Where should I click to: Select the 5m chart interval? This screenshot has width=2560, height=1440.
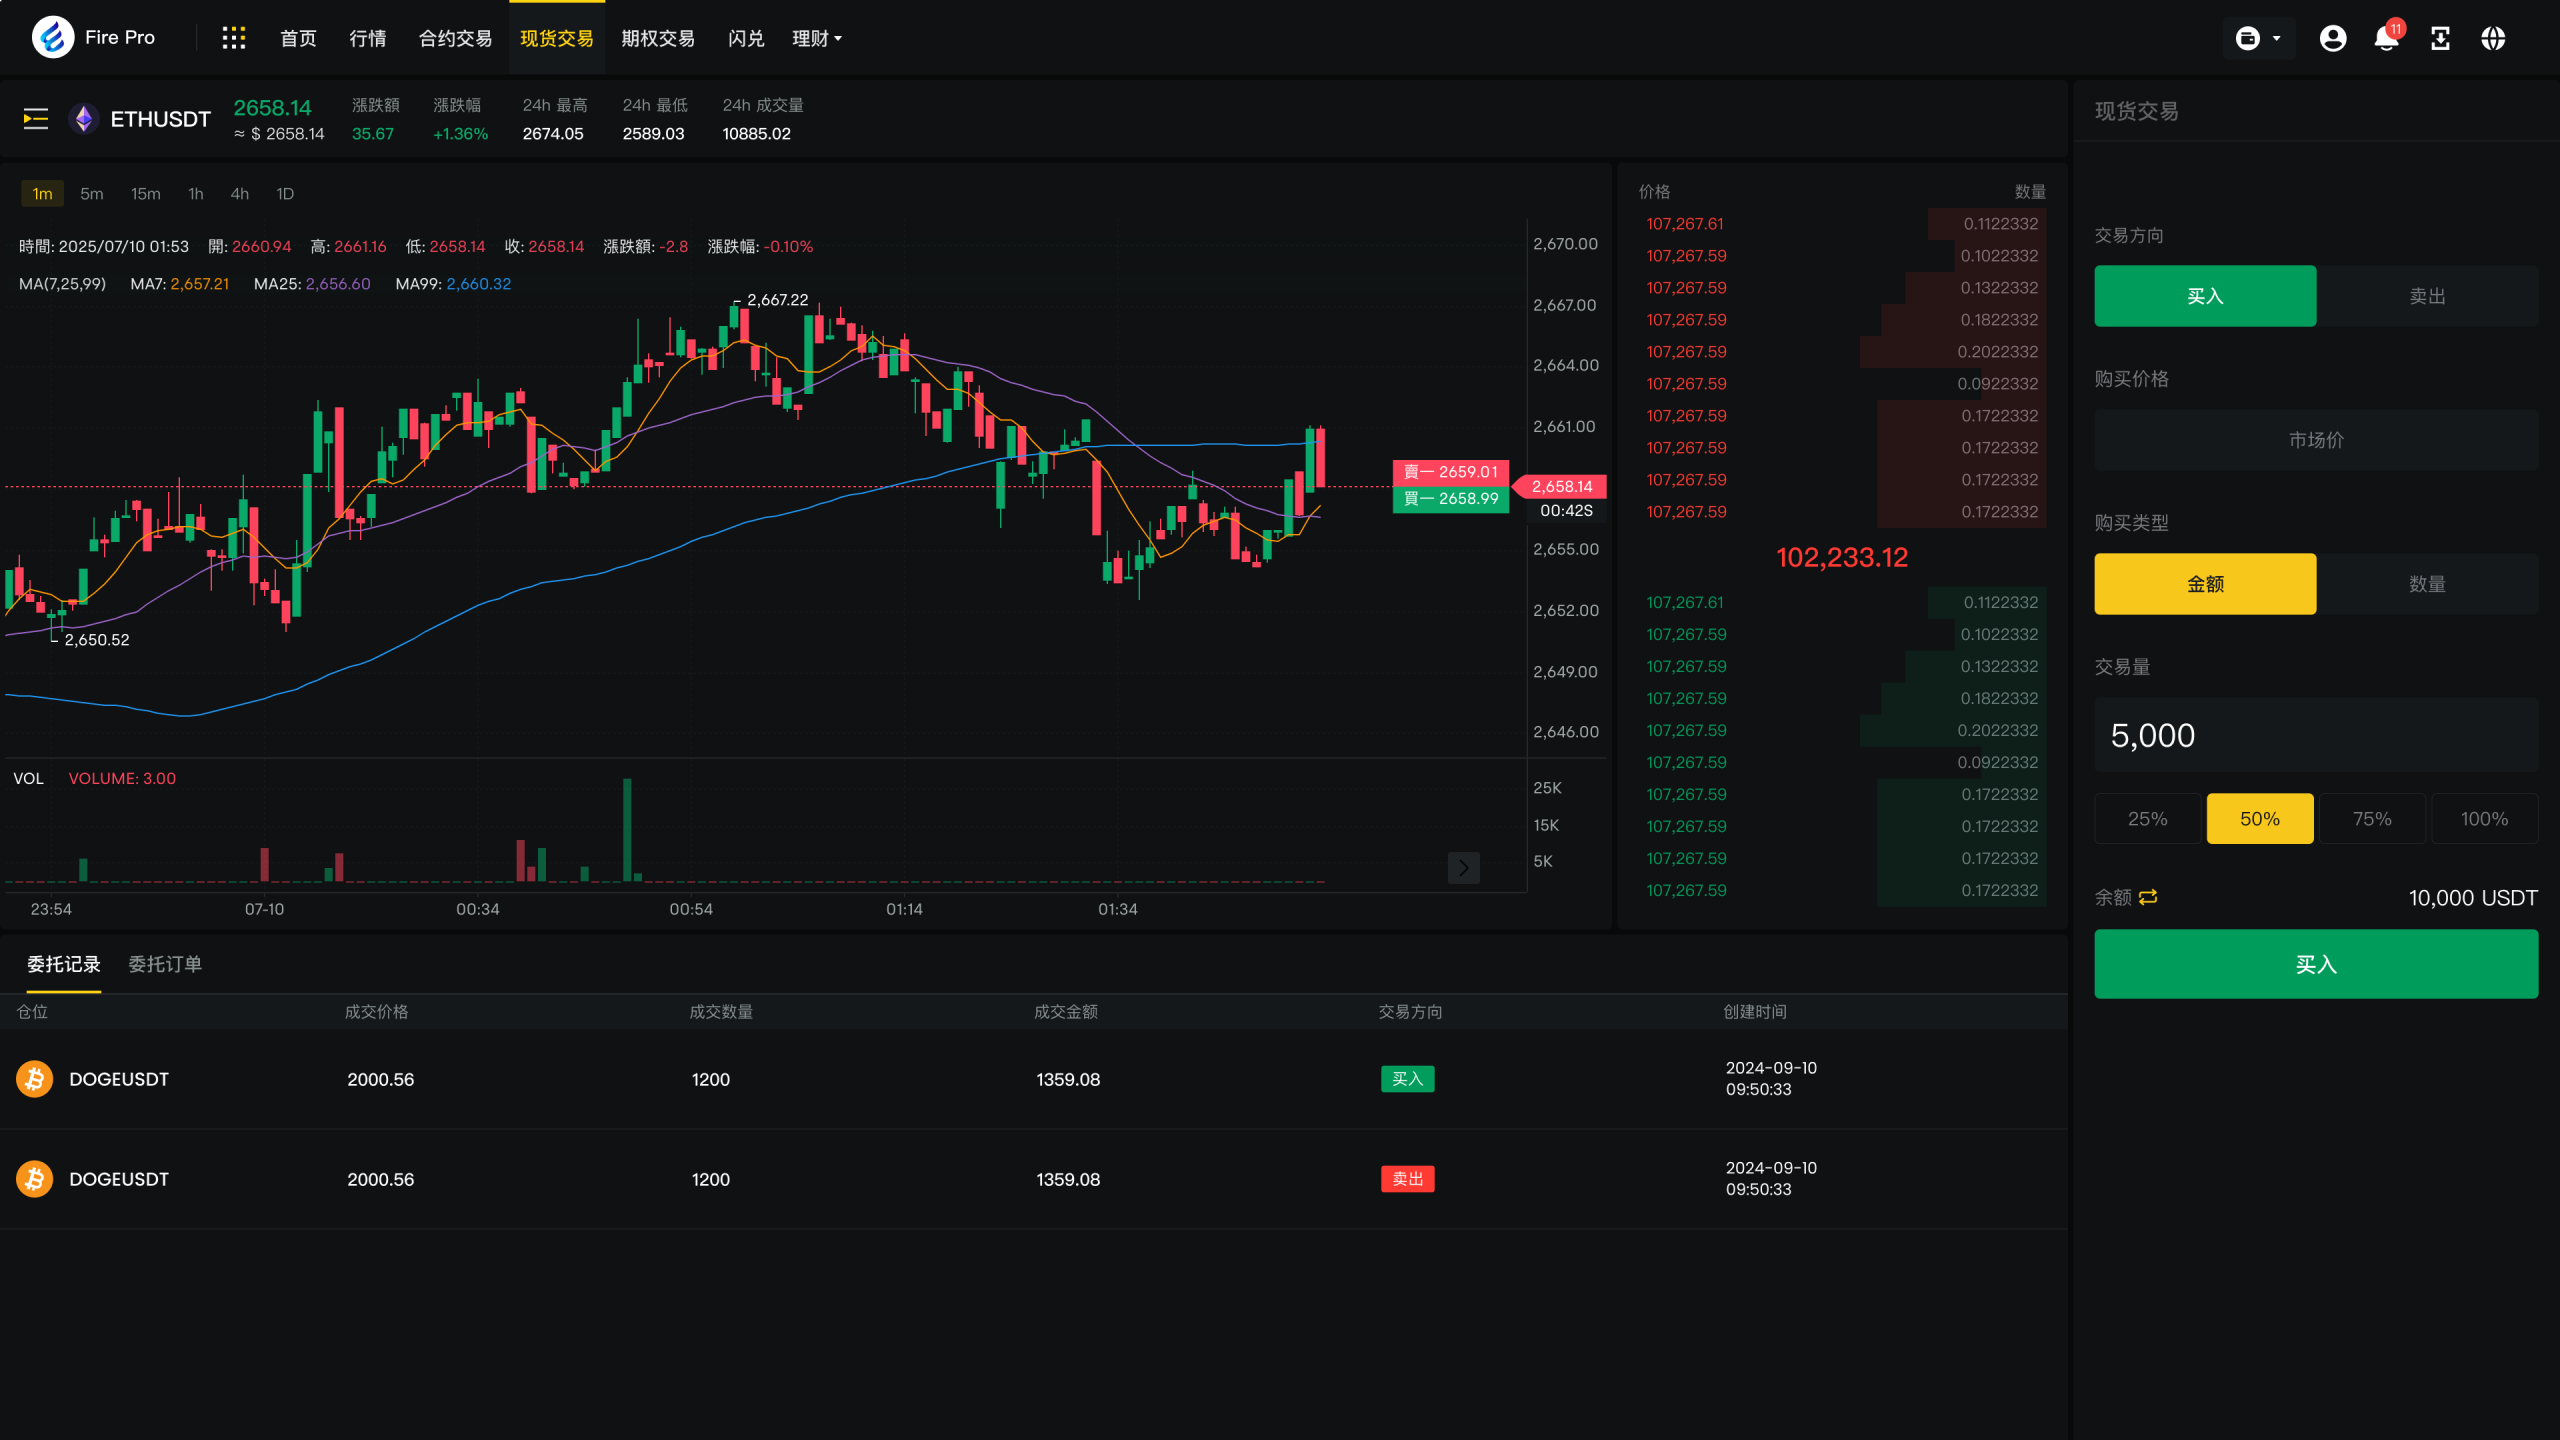pyautogui.click(x=91, y=194)
